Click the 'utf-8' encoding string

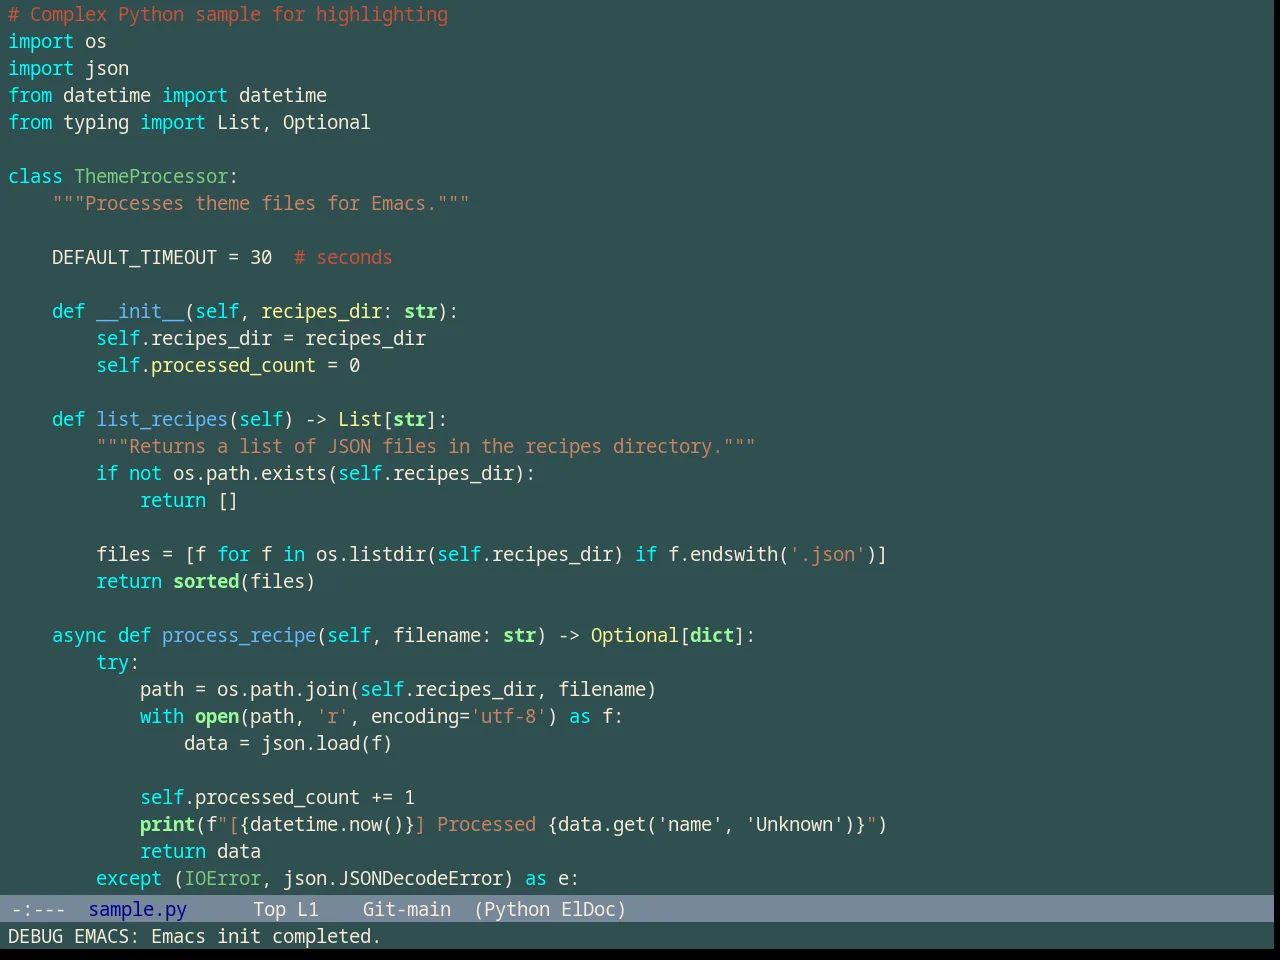click(x=508, y=716)
